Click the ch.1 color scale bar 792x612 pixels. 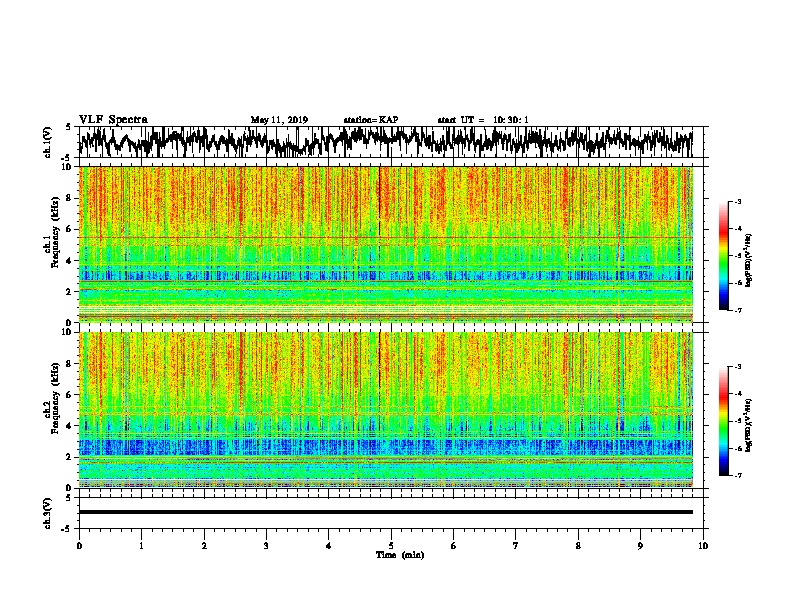click(x=723, y=256)
